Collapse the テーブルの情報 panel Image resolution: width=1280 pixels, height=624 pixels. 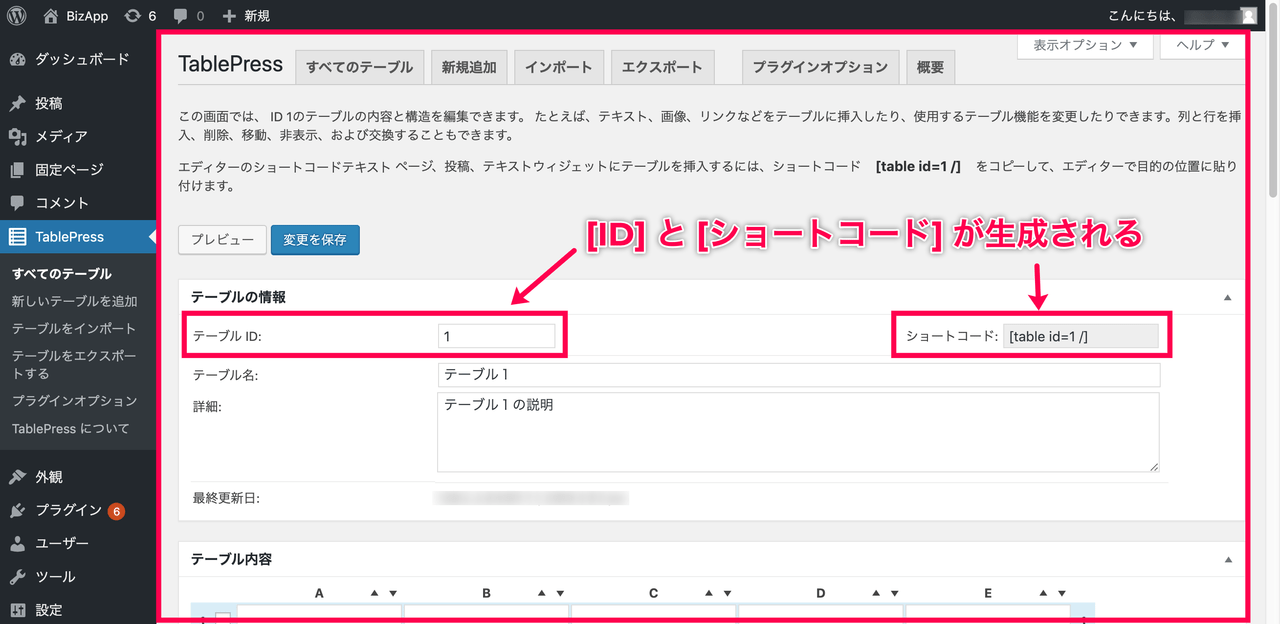tap(1227, 297)
